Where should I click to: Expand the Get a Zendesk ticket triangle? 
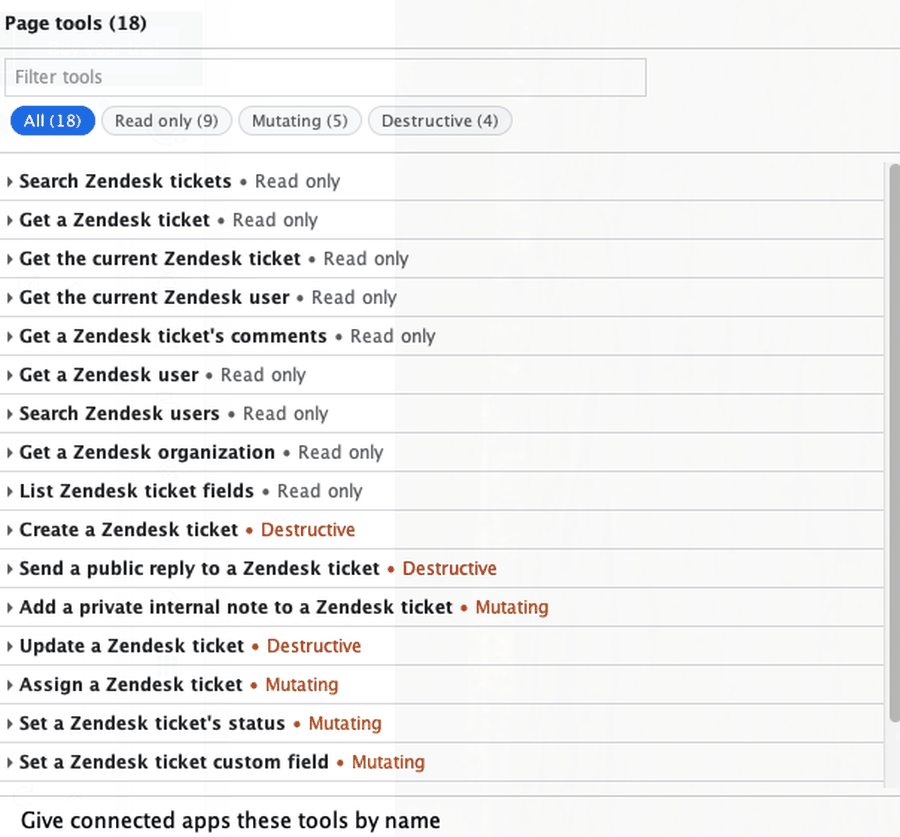point(9,220)
